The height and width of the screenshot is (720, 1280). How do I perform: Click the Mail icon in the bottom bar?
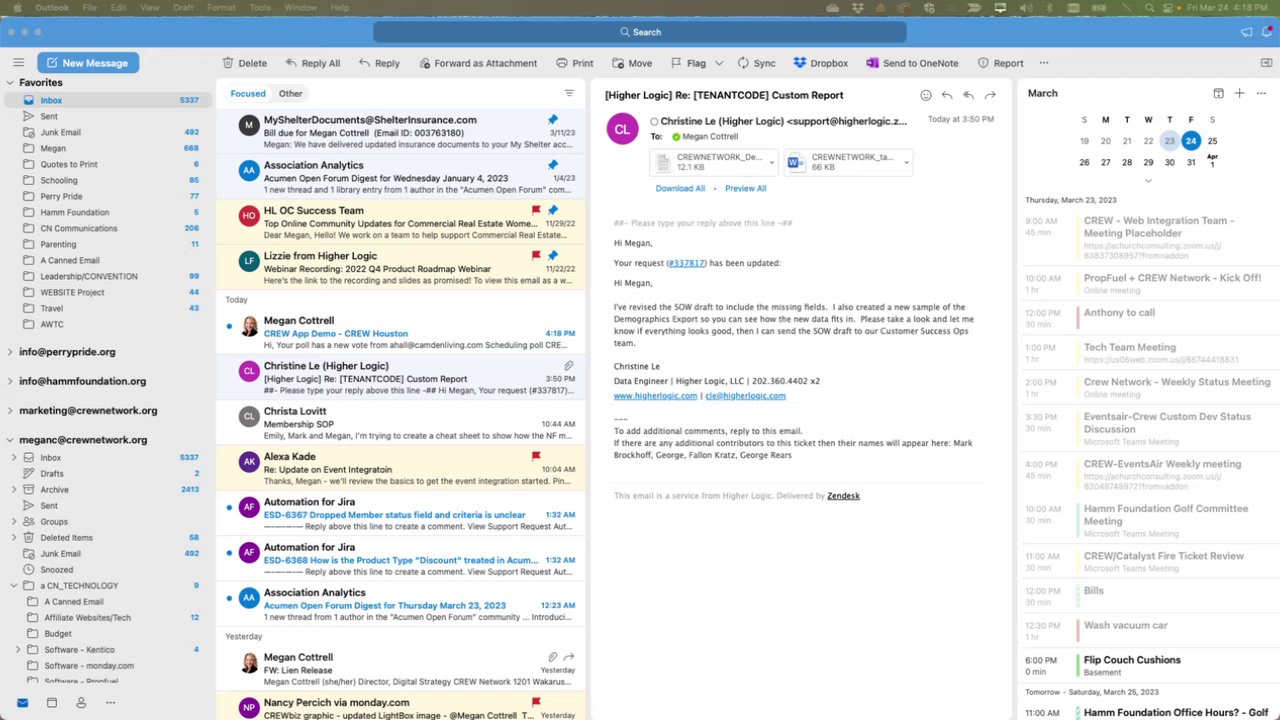pos(22,703)
